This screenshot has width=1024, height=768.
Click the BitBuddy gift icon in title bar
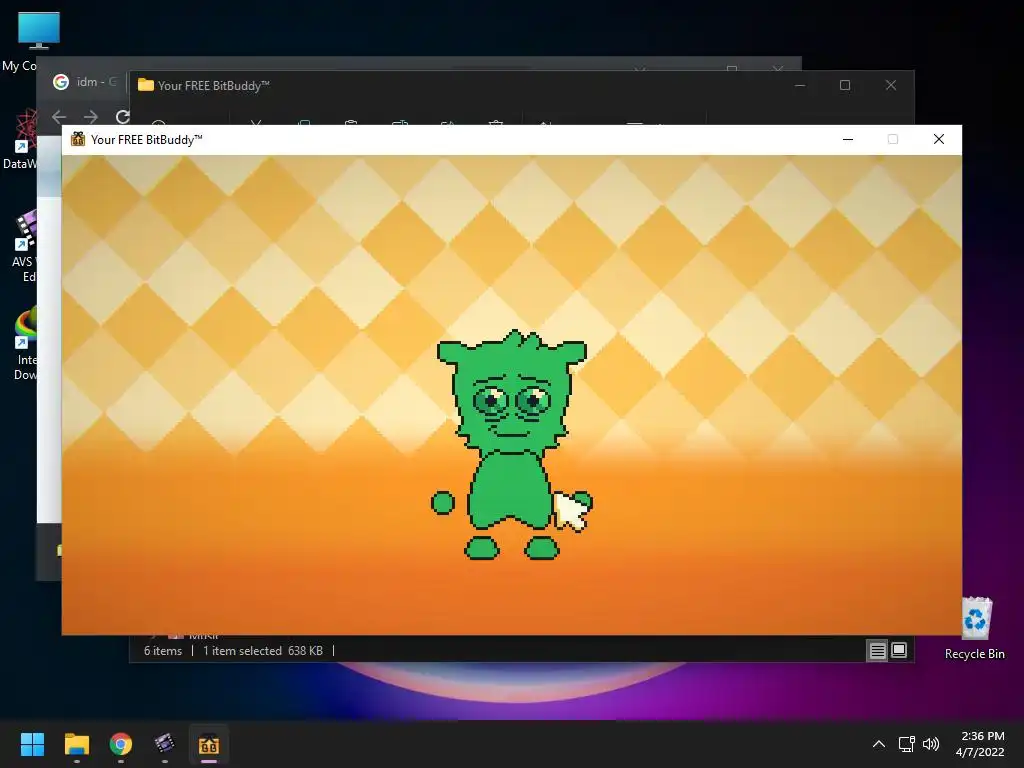click(x=78, y=139)
